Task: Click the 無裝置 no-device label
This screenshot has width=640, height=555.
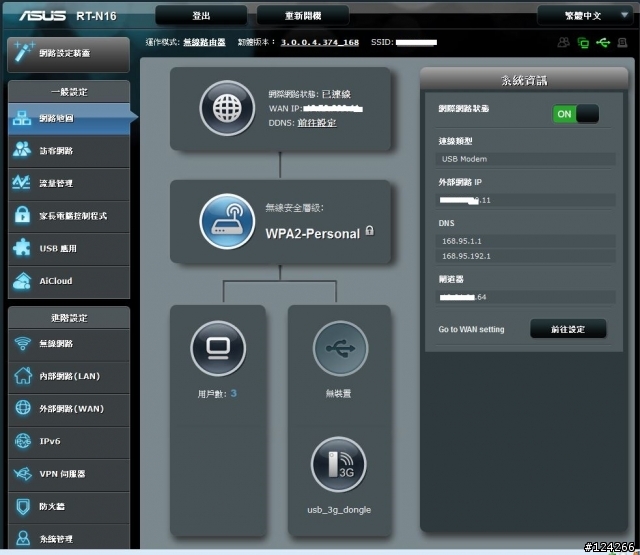Action: pyautogui.click(x=338, y=394)
